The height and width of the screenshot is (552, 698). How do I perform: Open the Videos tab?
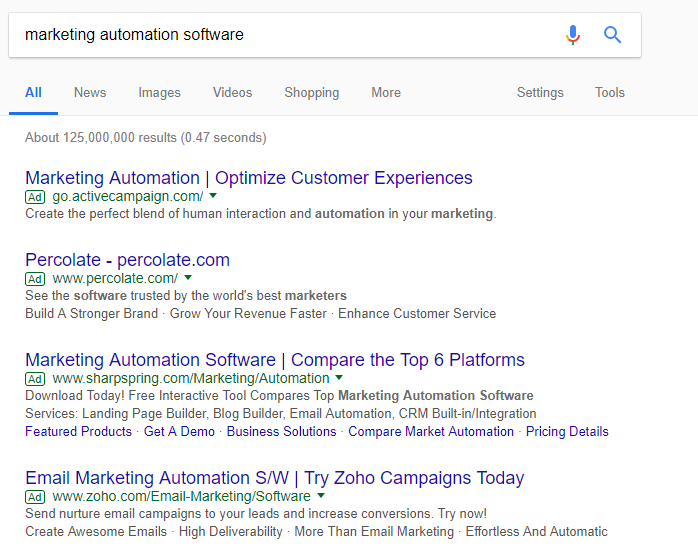[232, 93]
